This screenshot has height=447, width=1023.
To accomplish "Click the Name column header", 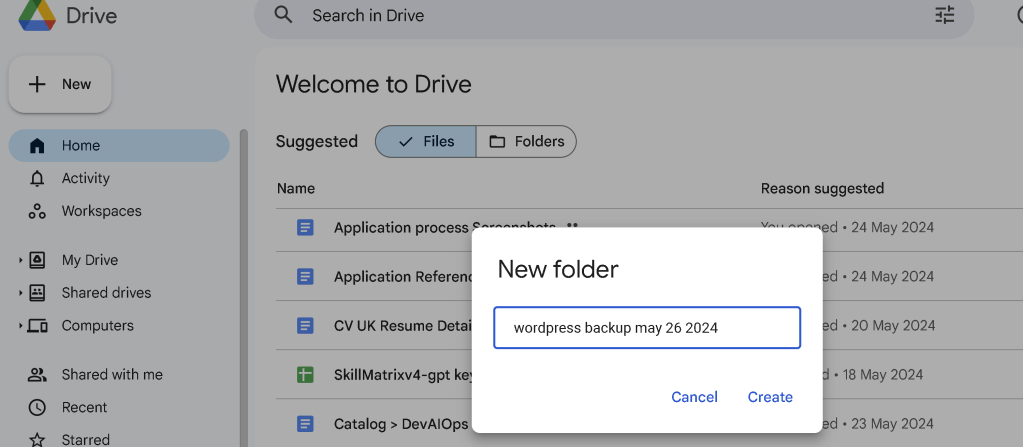I will coord(296,189).
